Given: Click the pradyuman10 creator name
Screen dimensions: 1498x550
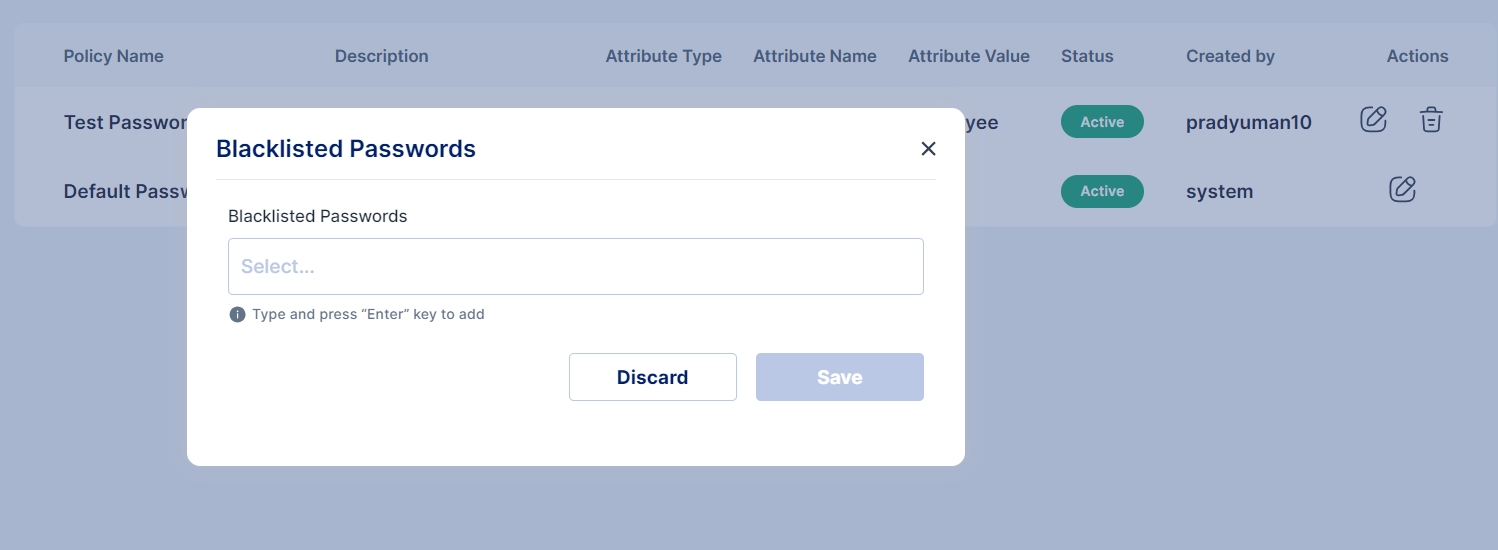Looking at the screenshot, I should (1248, 122).
